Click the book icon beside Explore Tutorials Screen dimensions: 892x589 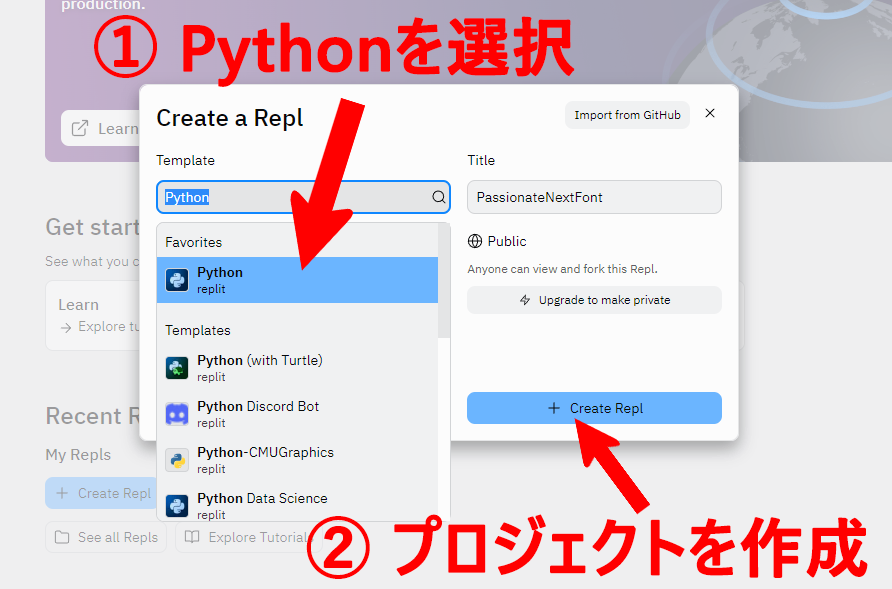click(192, 537)
